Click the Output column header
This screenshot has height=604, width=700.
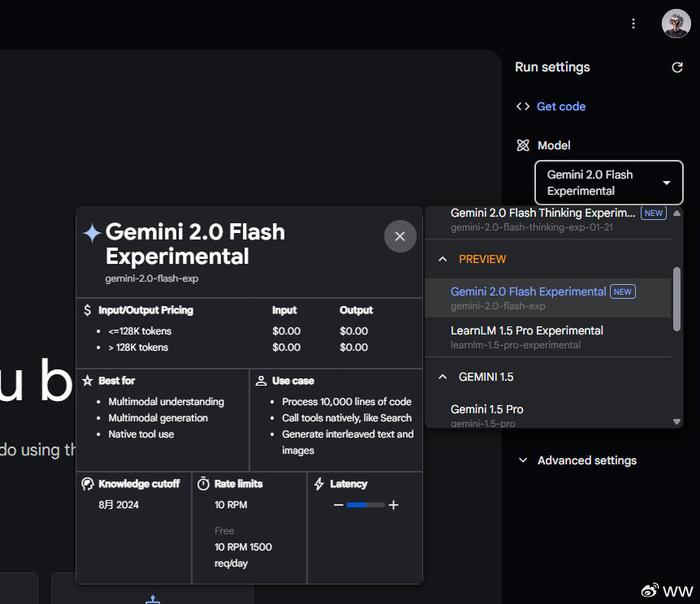click(356, 310)
